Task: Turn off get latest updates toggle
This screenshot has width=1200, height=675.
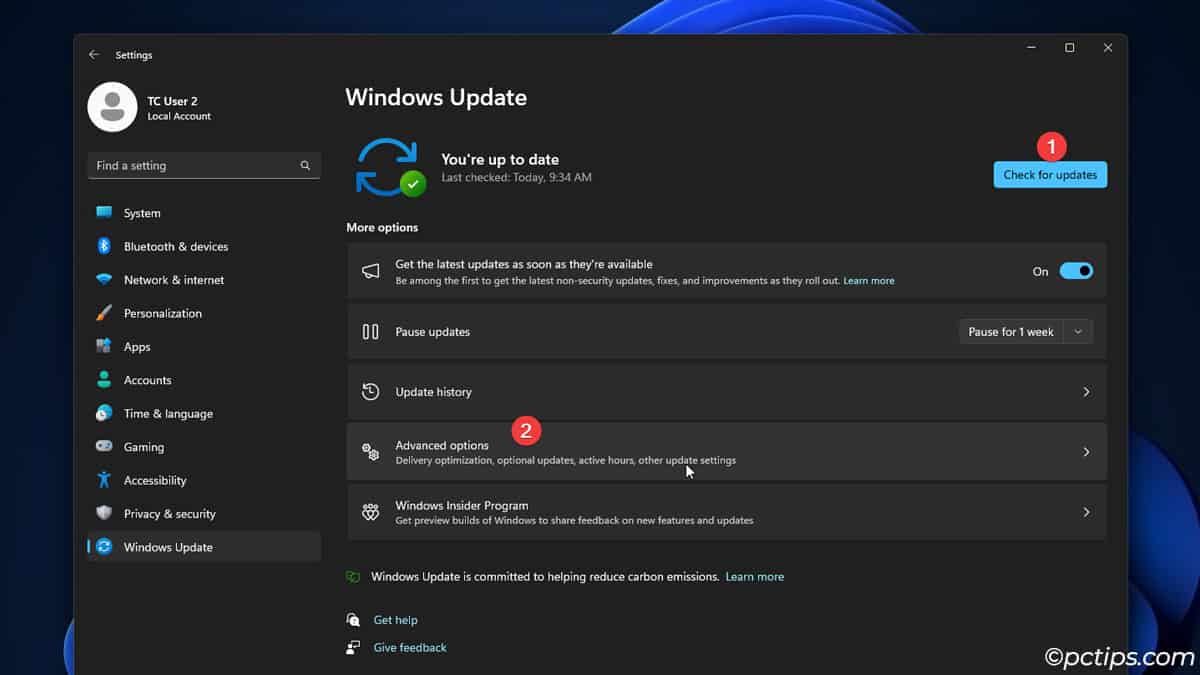Action: (1076, 271)
